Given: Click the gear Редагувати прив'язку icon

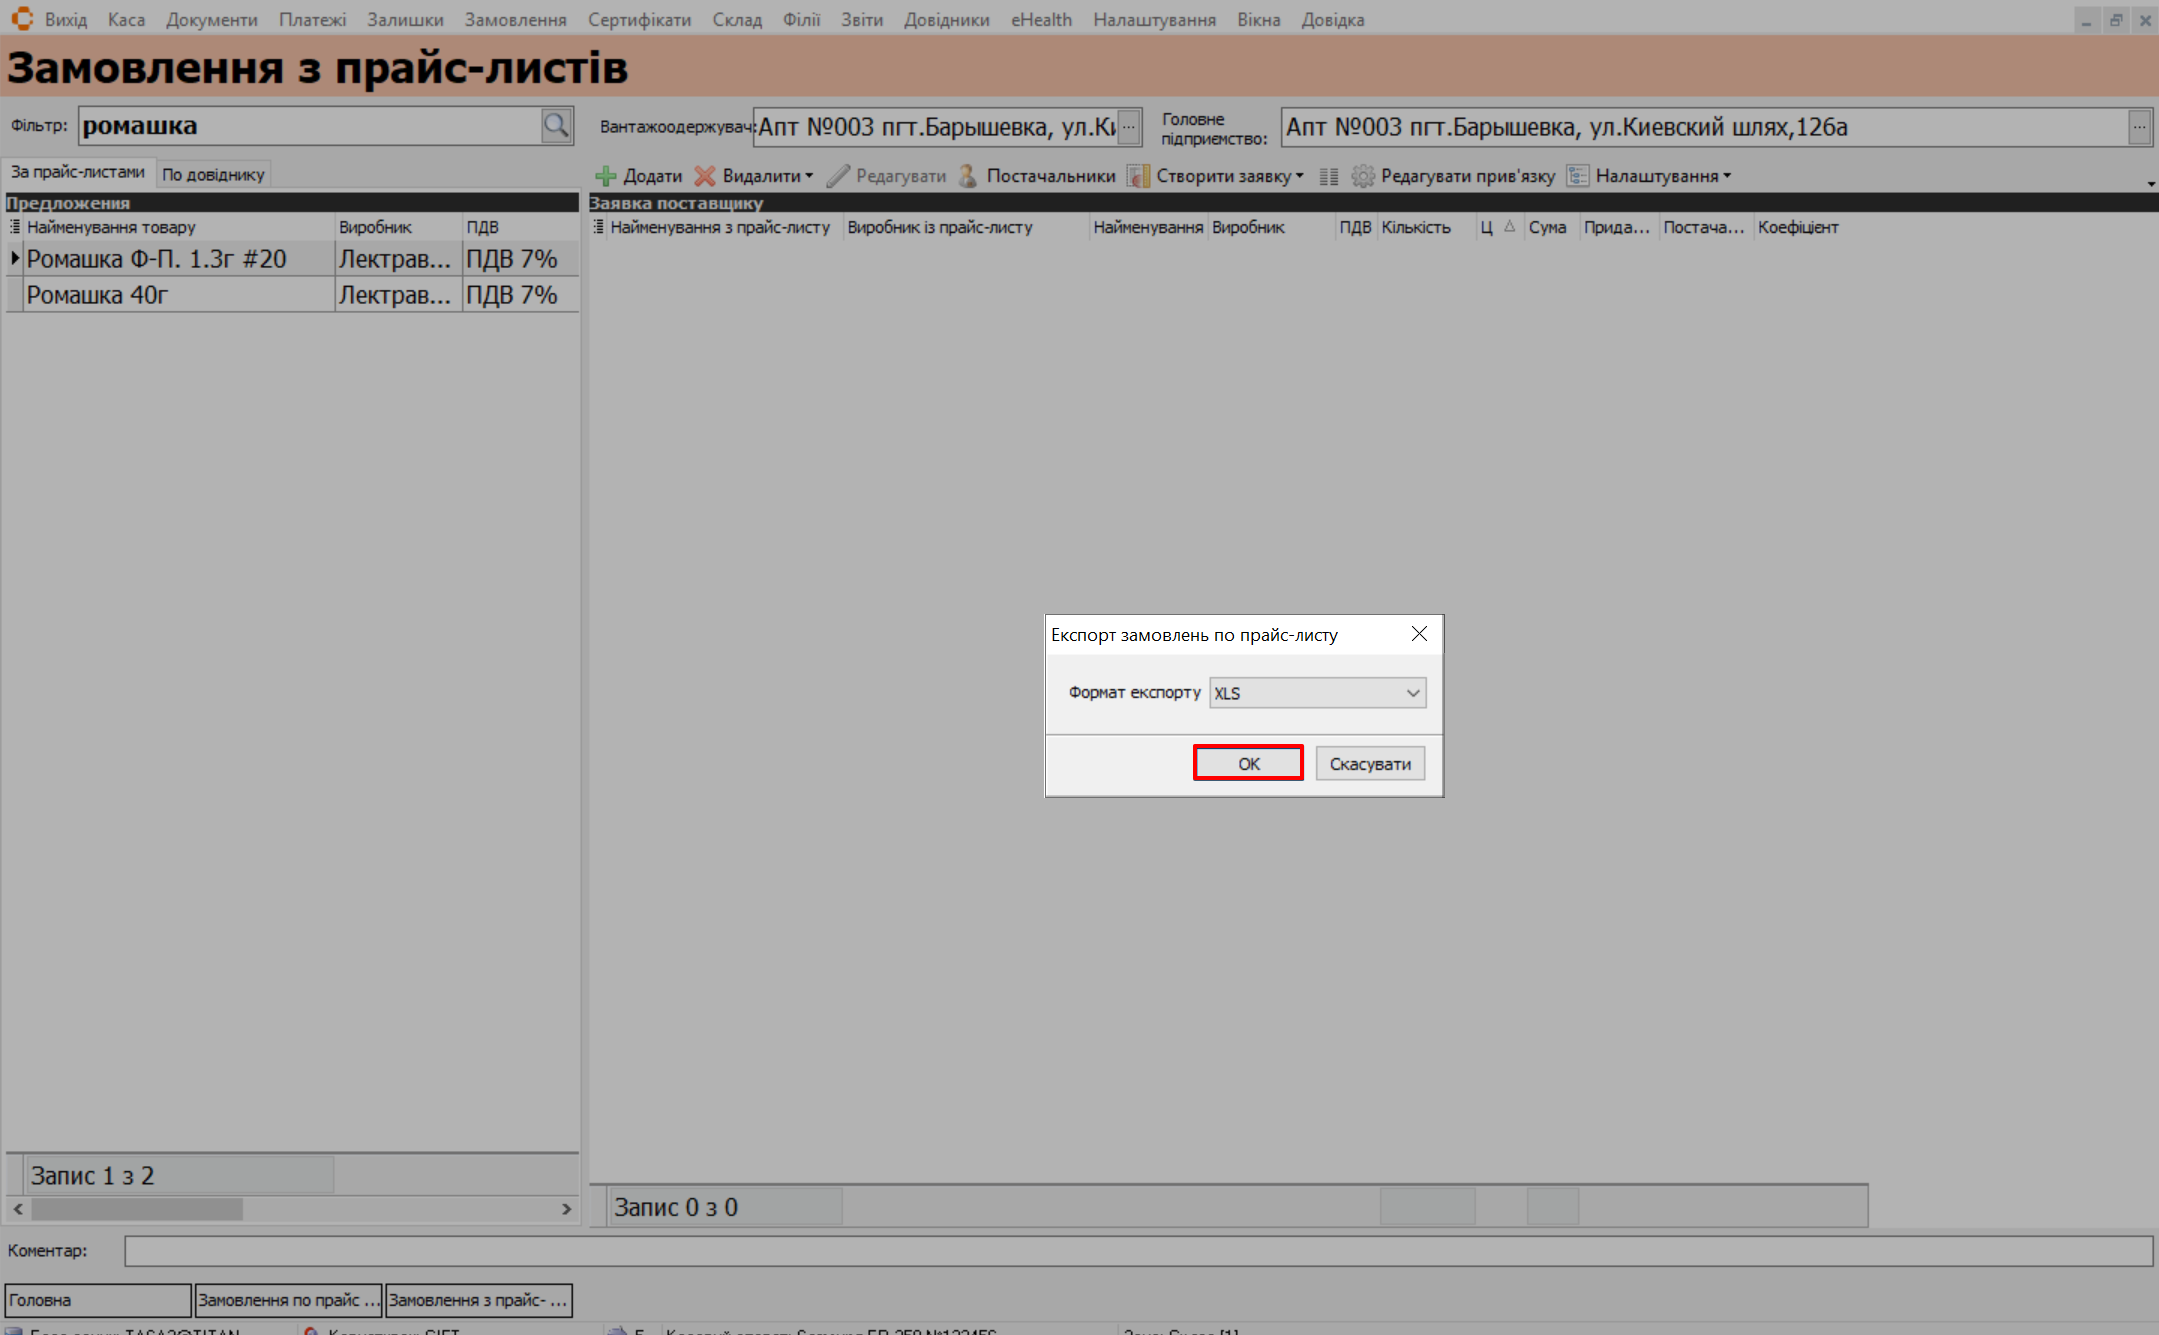Looking at the screenshot, I should [x=1362, y=176].
